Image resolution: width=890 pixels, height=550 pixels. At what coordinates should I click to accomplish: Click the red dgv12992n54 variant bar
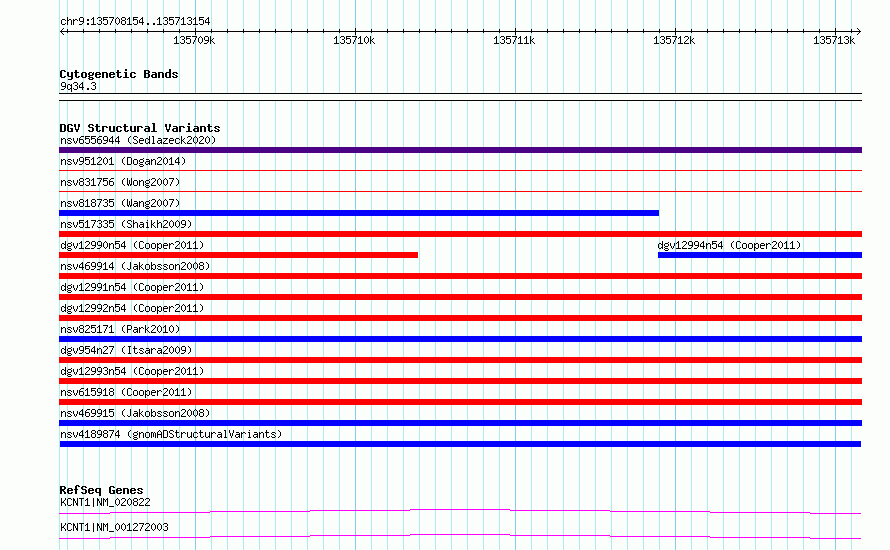coord(460,318)
